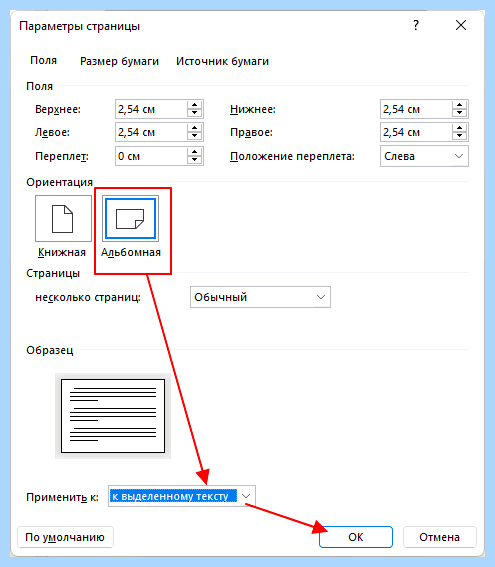Decrease the Левое margin value
Screen dimensions: 495x567
(195, 136)
